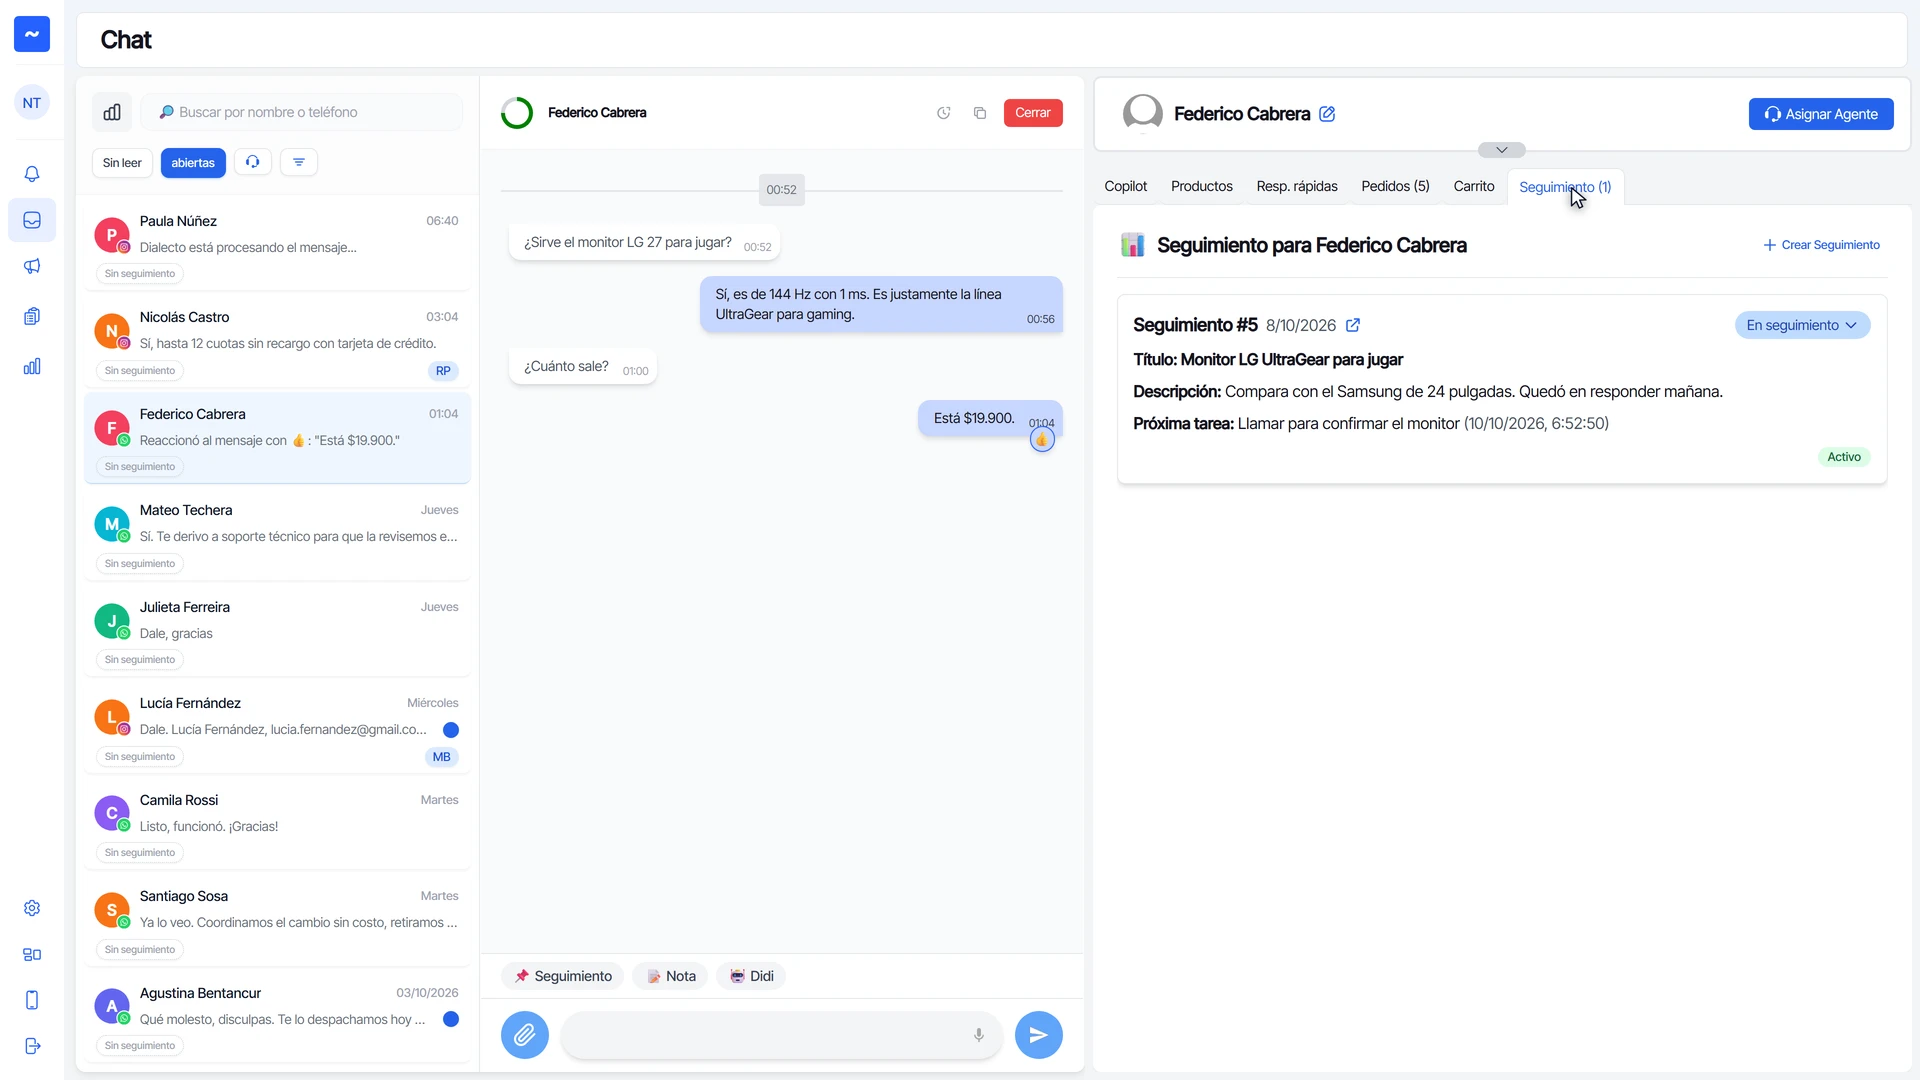
Task: Toggle the abiertas filter
Action: (x=193, y=163)
